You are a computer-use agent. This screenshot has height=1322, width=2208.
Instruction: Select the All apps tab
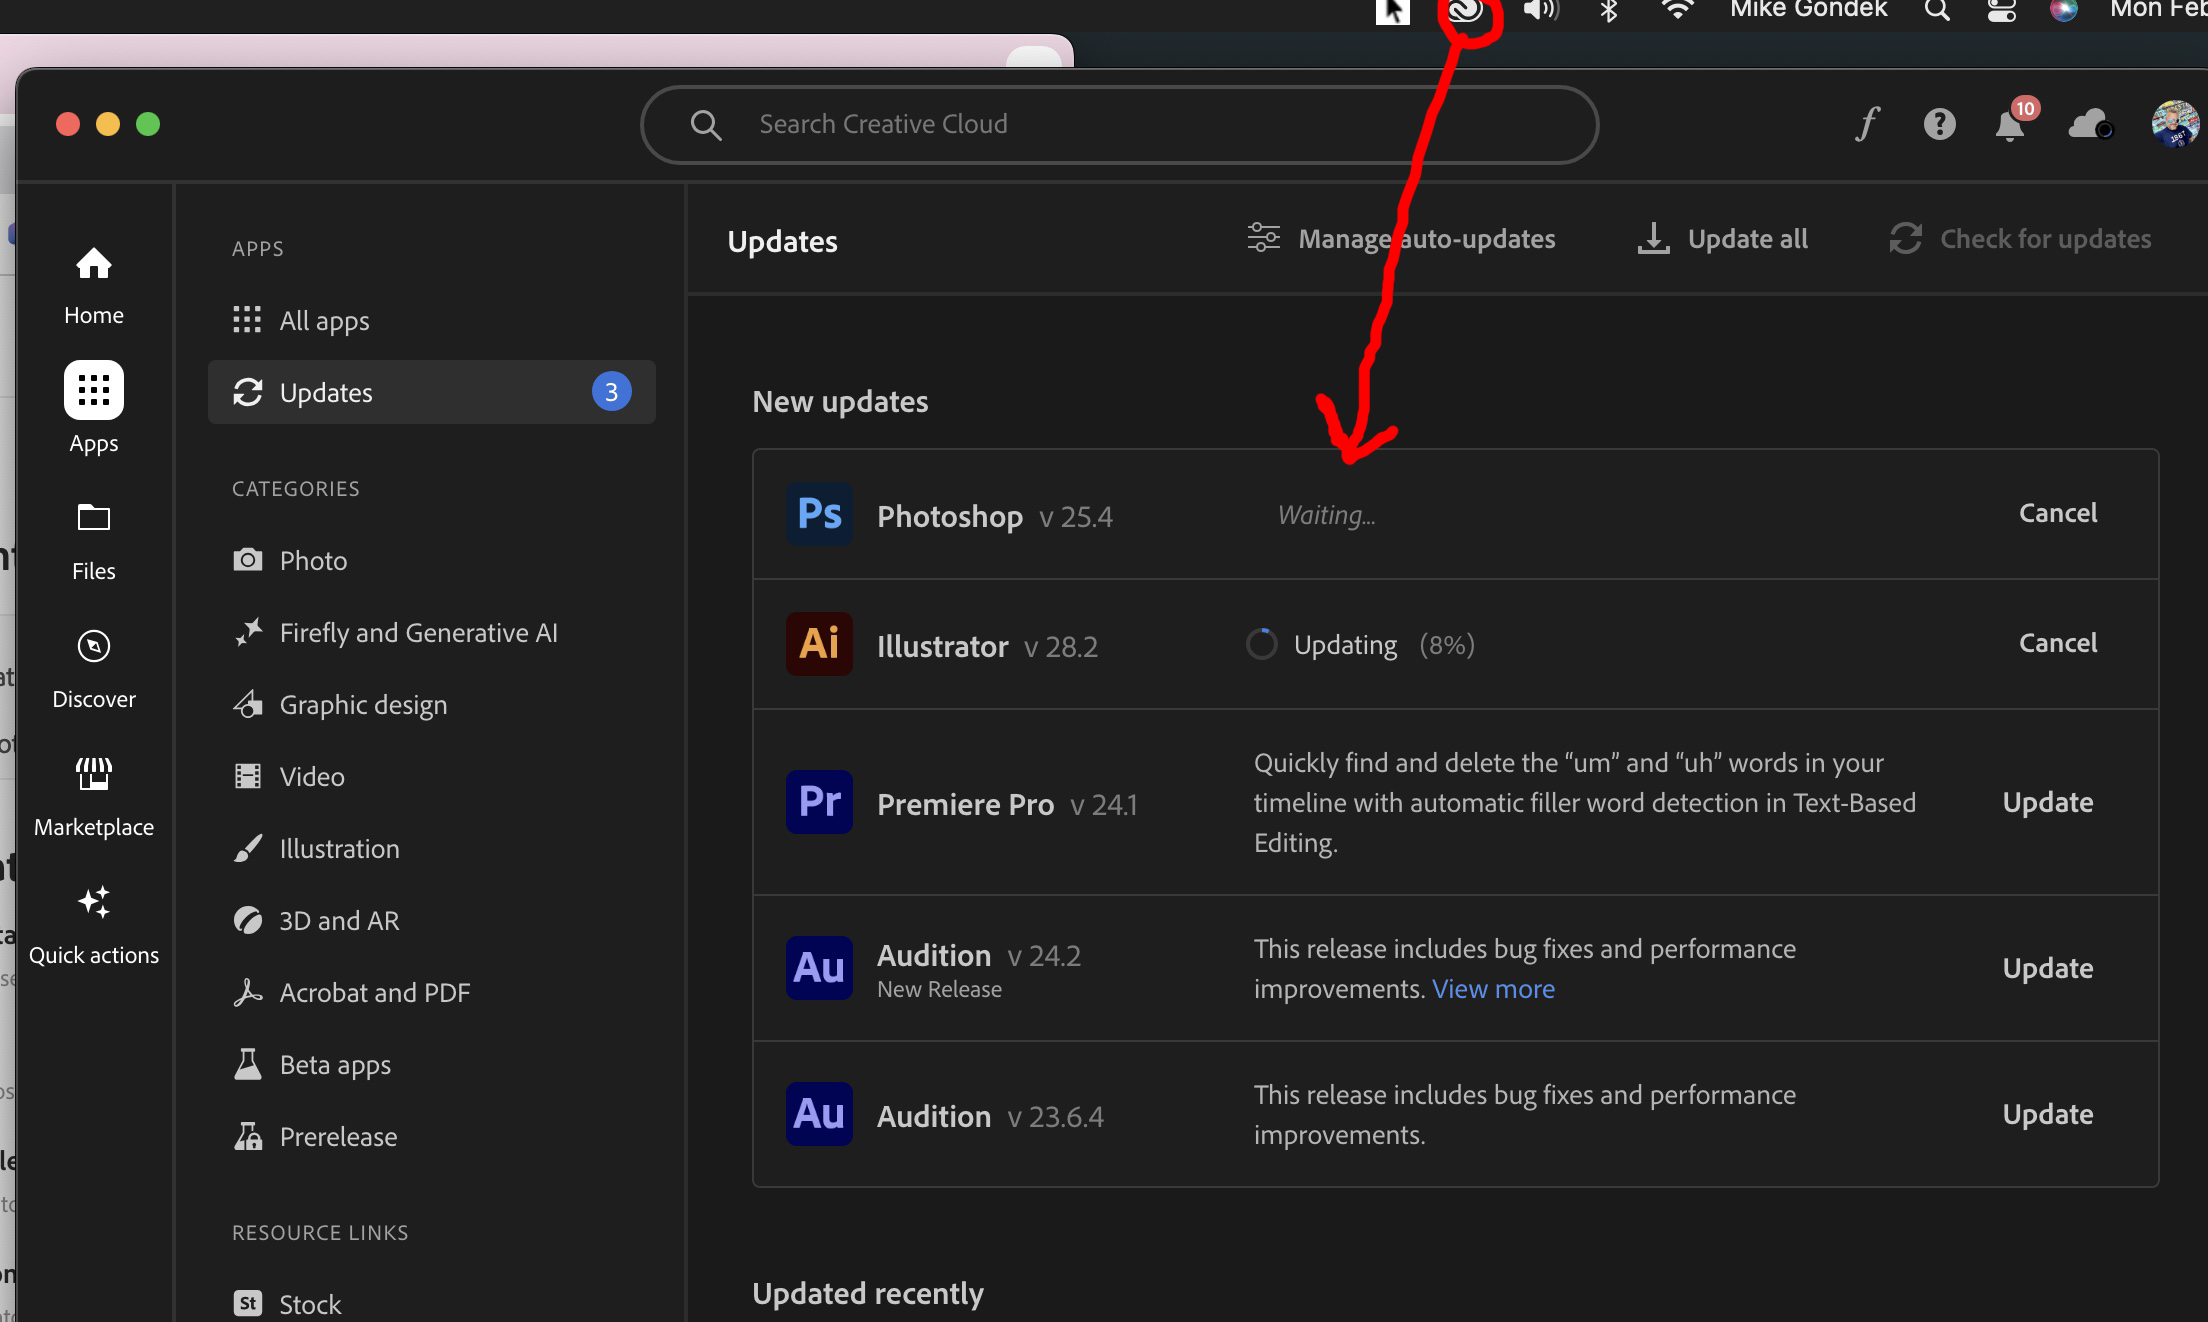323,320
